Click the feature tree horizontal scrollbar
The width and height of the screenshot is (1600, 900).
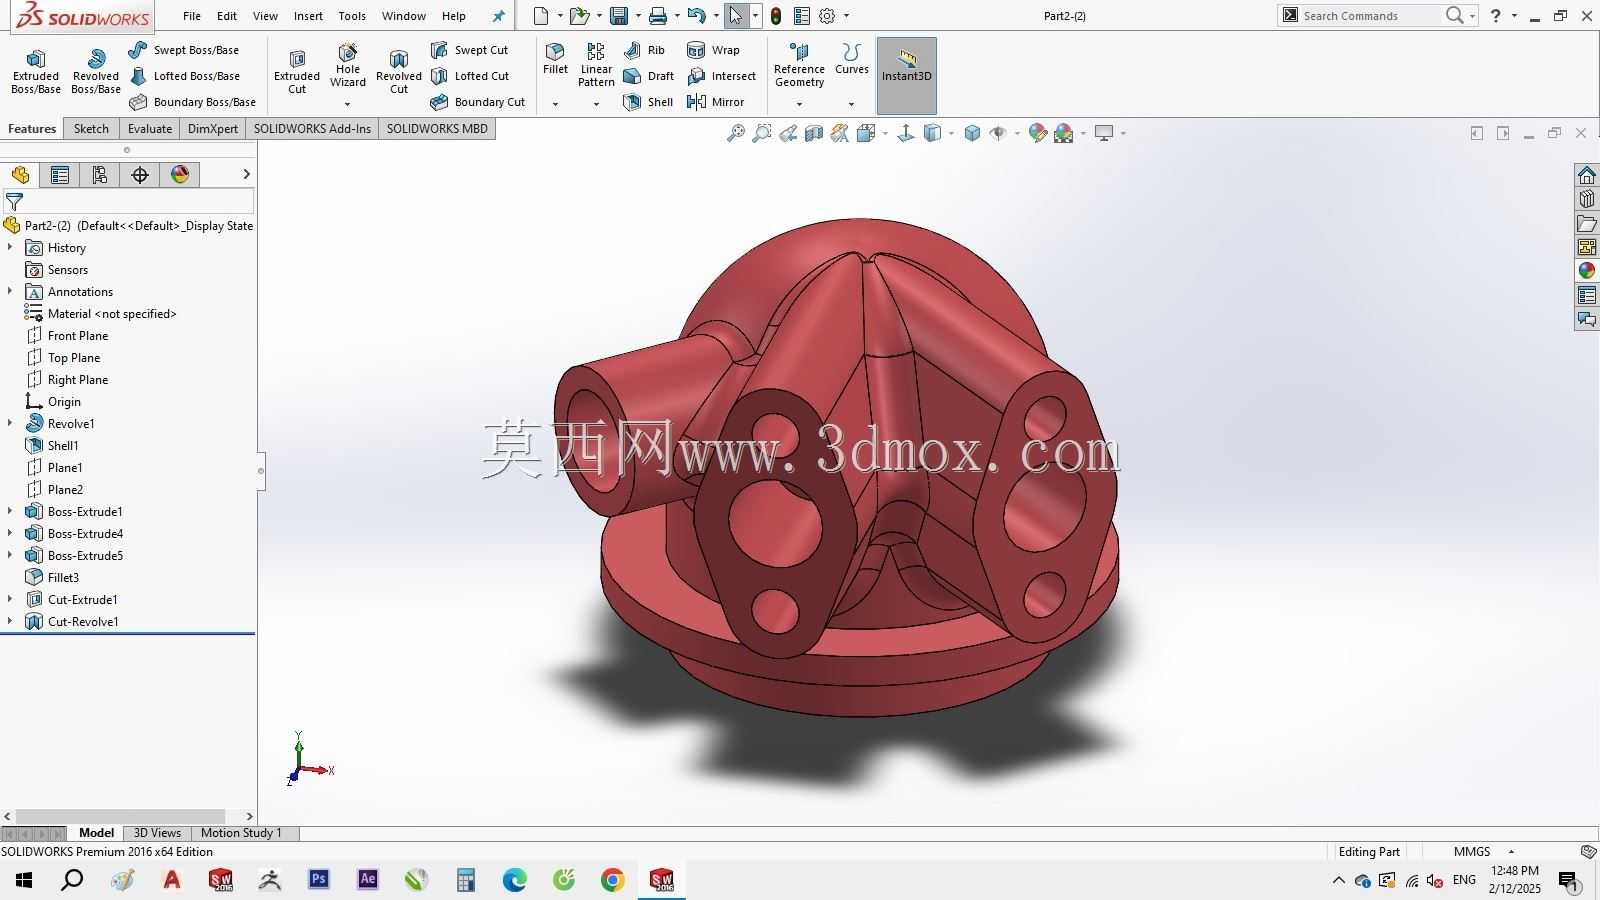pyautogui.click(x=120, y=816)
